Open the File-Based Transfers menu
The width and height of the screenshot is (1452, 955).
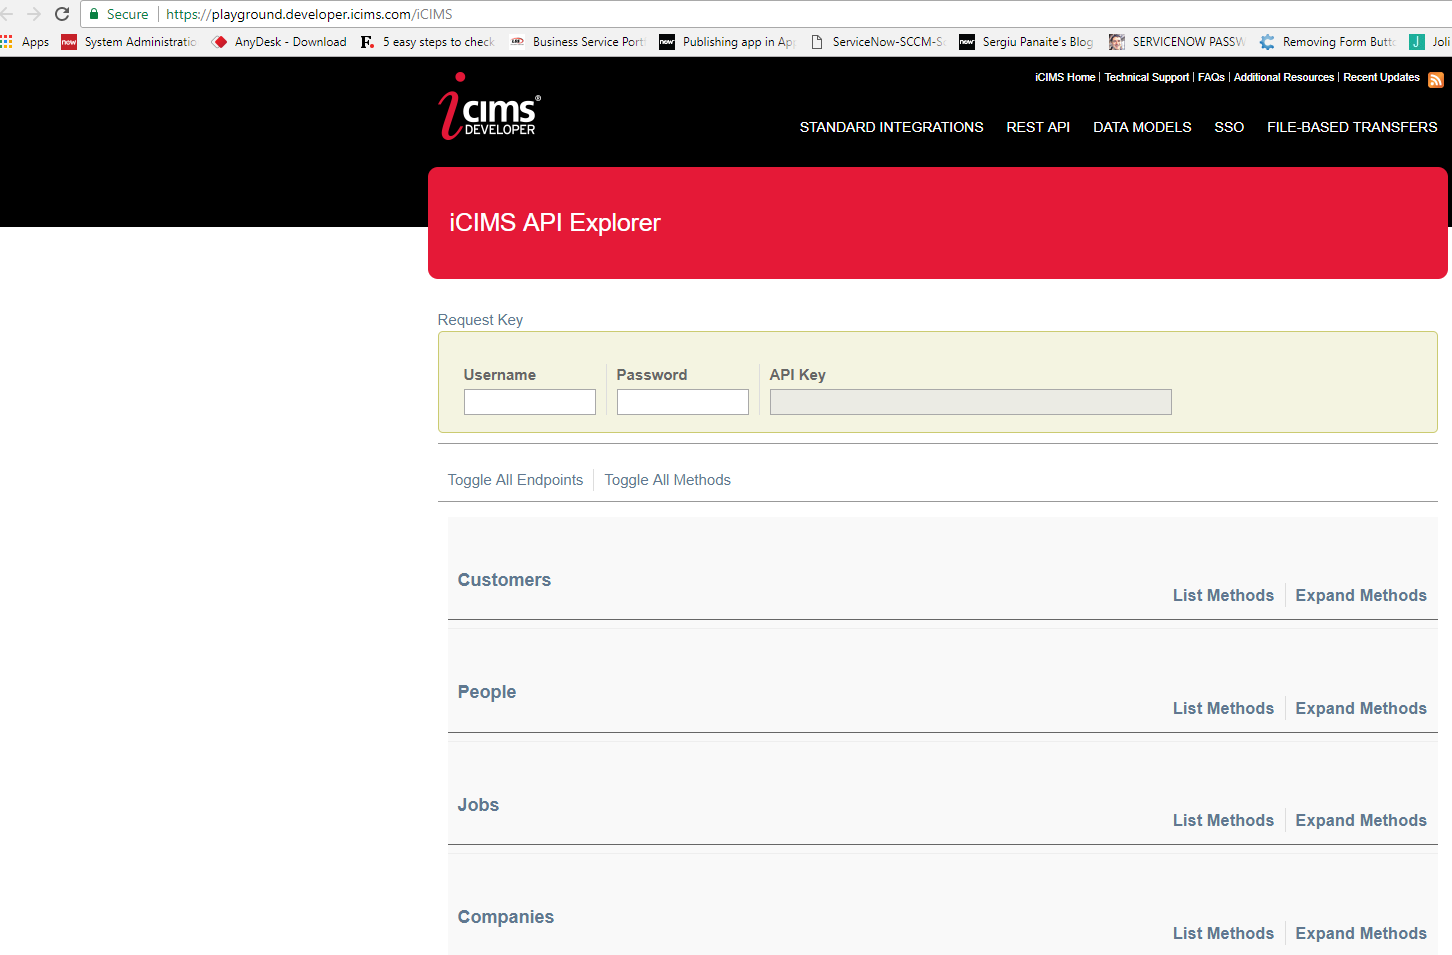coord(1352,127)
